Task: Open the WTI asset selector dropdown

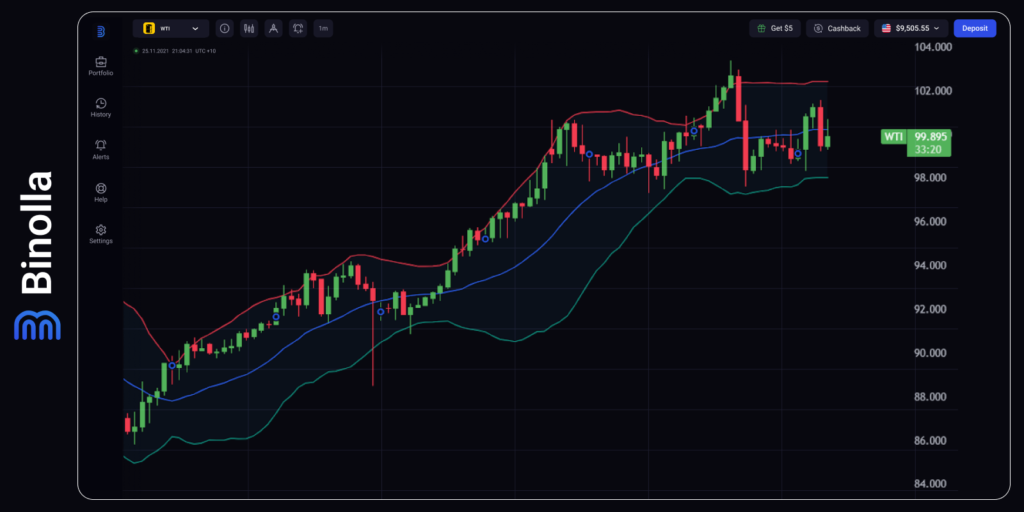Action: click(171, 29)
